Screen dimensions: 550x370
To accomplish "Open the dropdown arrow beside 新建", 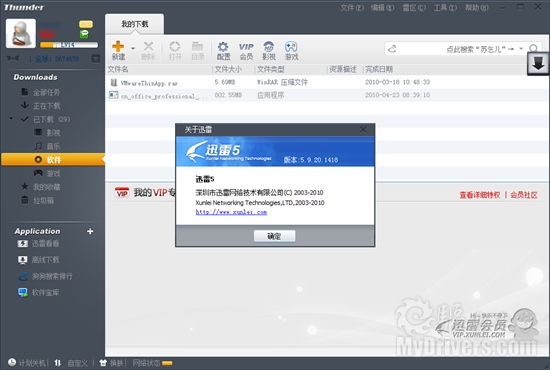I will tap(133, 48).
